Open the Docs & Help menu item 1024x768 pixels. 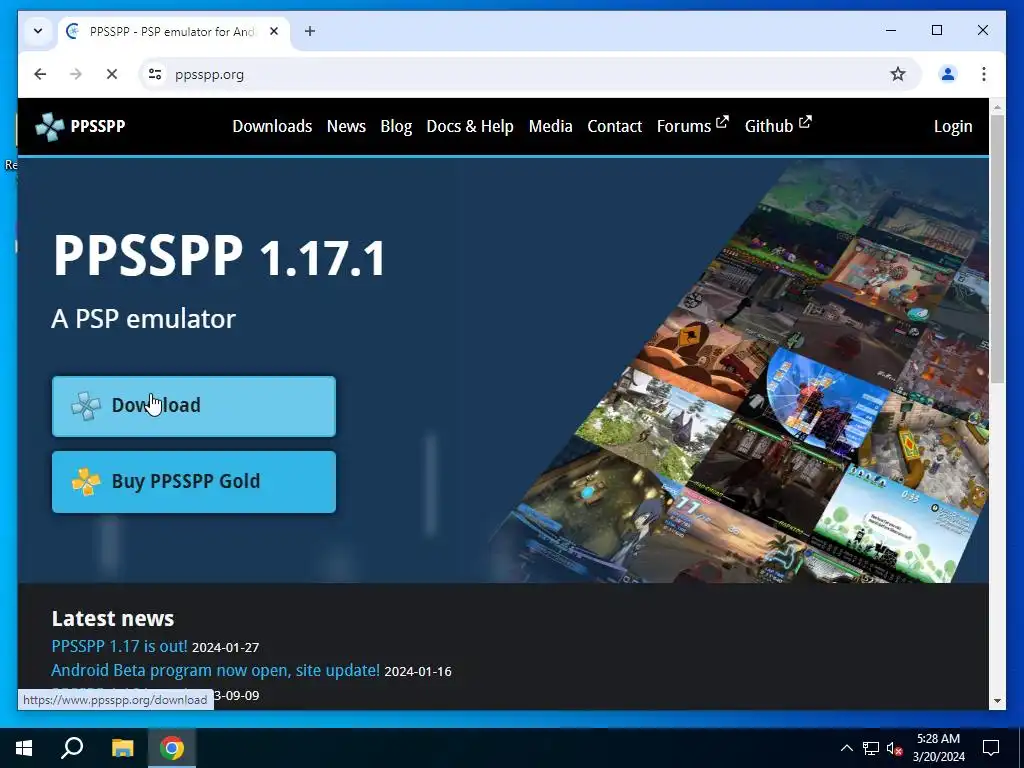(470, 126)
